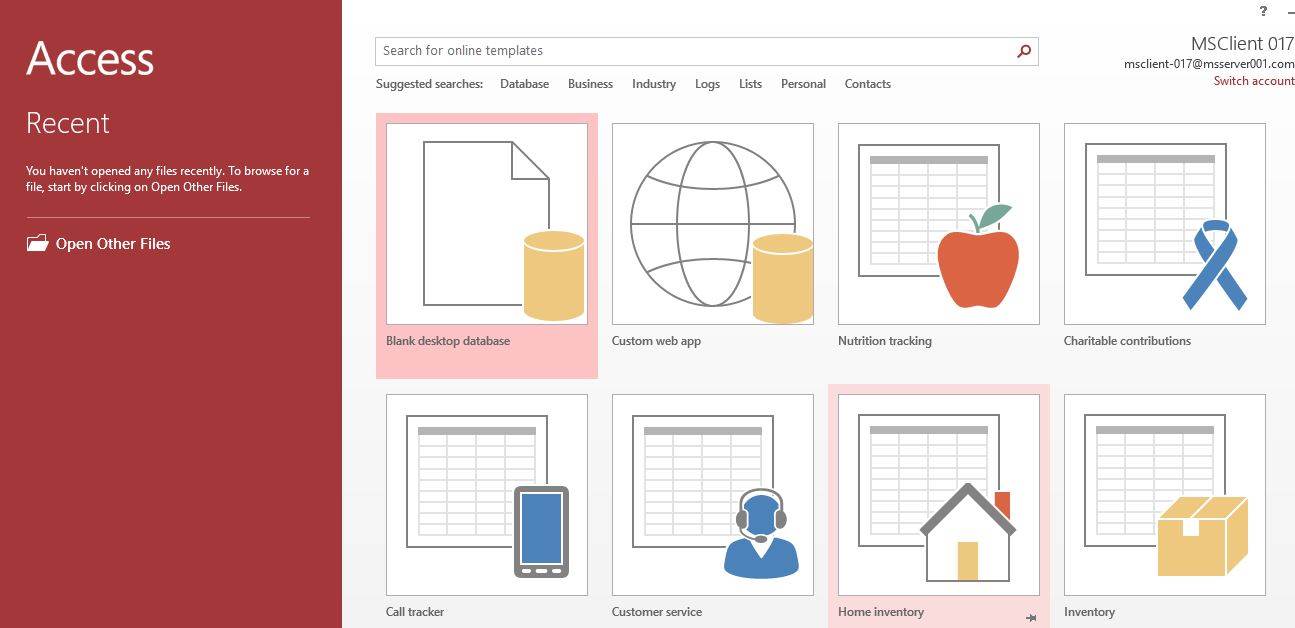Click the search magnifier icon
Viewport: 1295px width, 628px height.
[1022, 50]
